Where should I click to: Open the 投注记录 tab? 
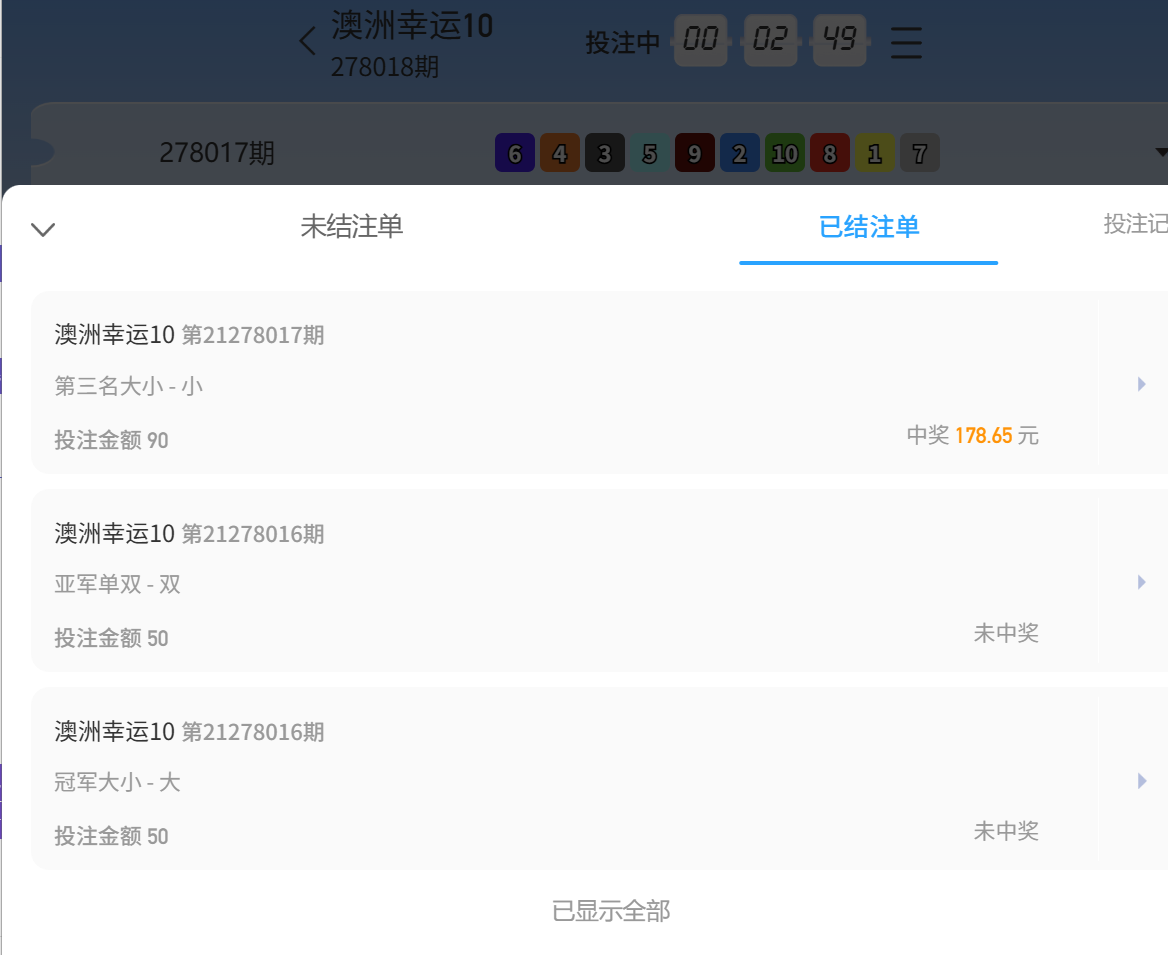(1136, 225)
